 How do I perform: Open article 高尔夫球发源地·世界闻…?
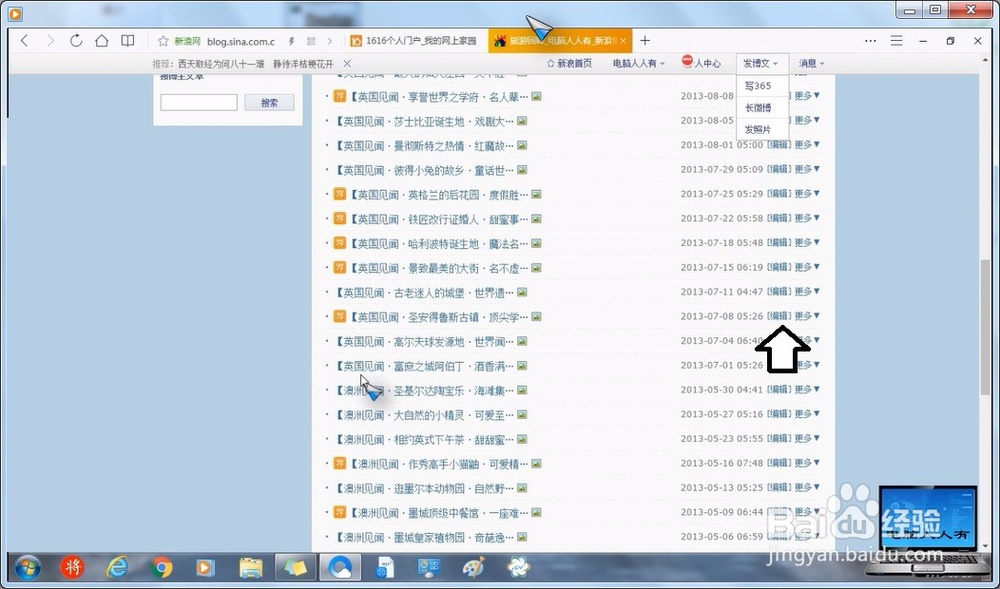pyautogui.click(x=424, y=342)
